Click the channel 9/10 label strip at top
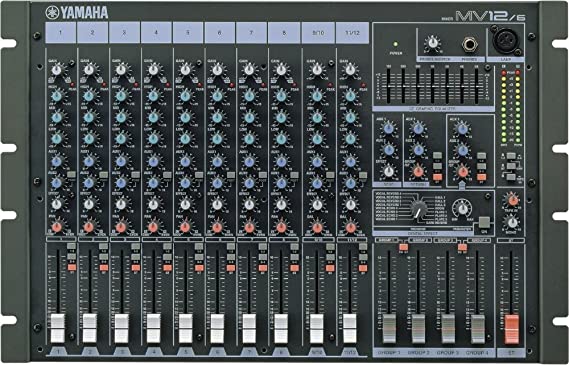Screen dimensions: 569x365 pos(318,33)
